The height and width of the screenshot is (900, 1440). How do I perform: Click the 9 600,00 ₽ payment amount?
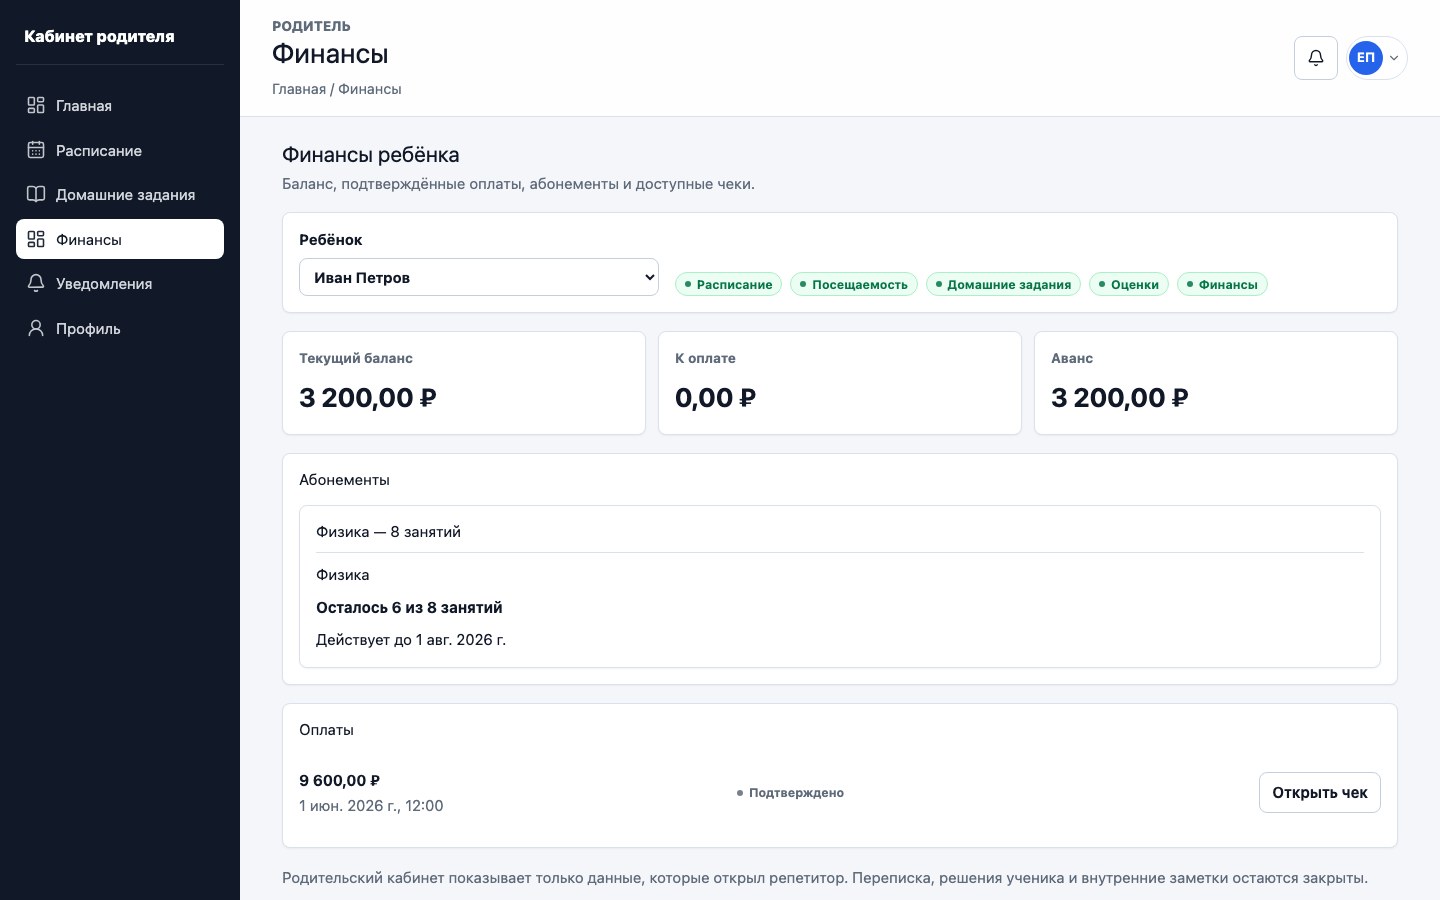(340, 780)
